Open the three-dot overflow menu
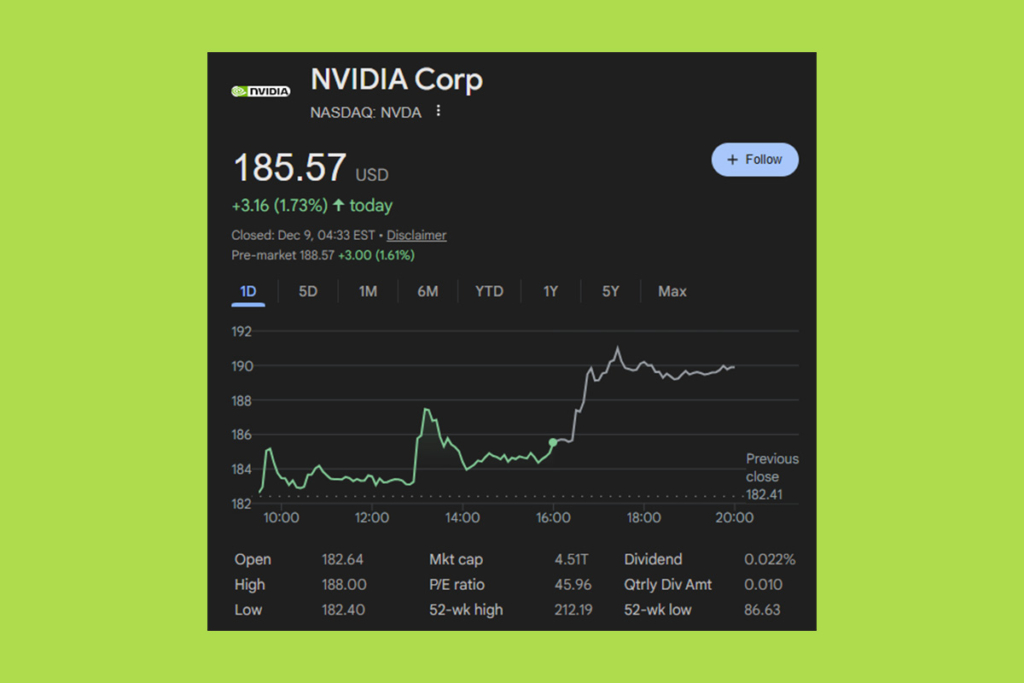1024x683 pixels. tap(438, 112)
